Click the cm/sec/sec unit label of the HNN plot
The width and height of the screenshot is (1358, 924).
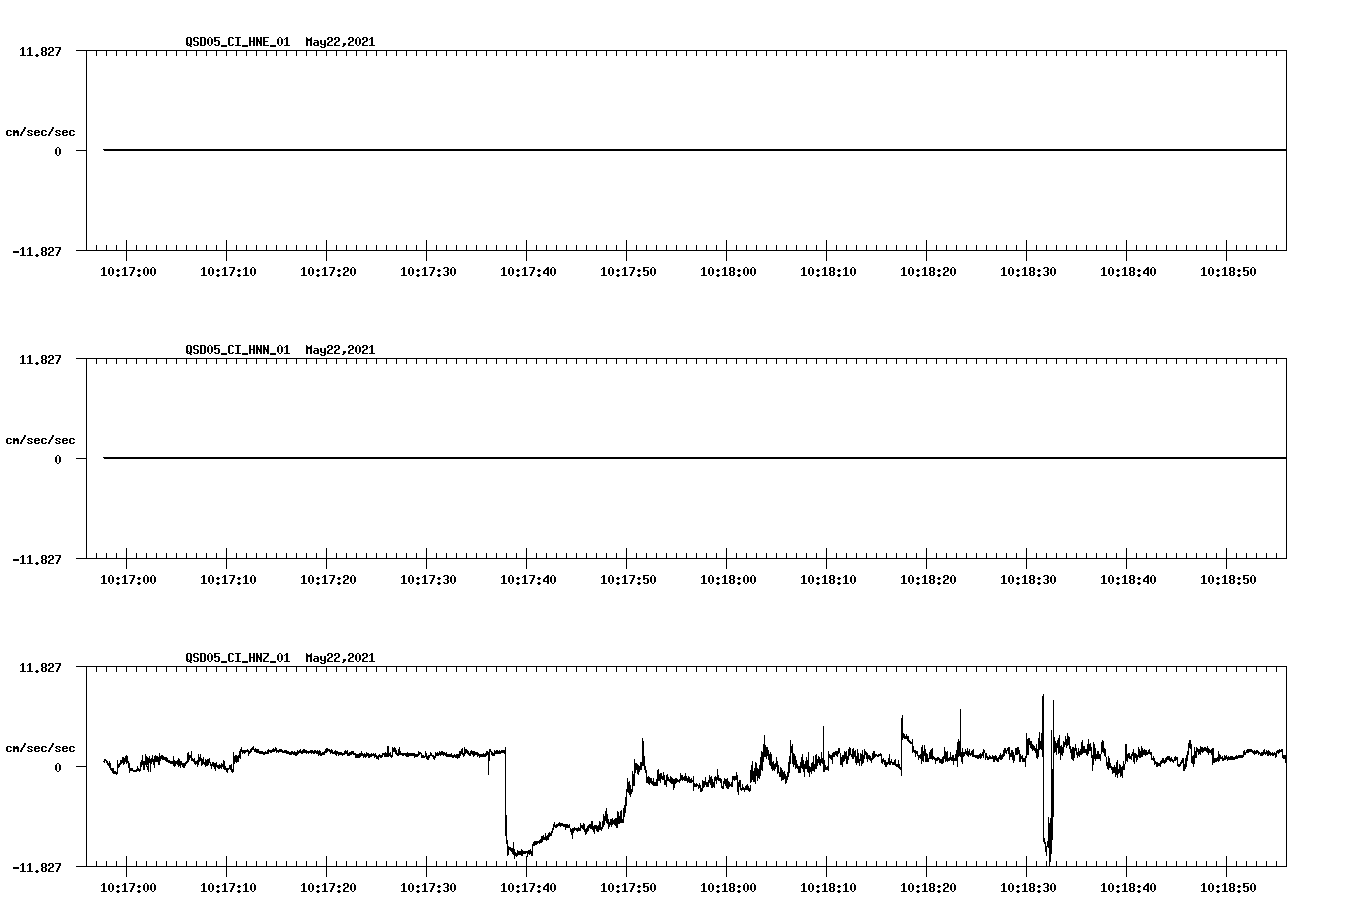click(x=40, y=440)
